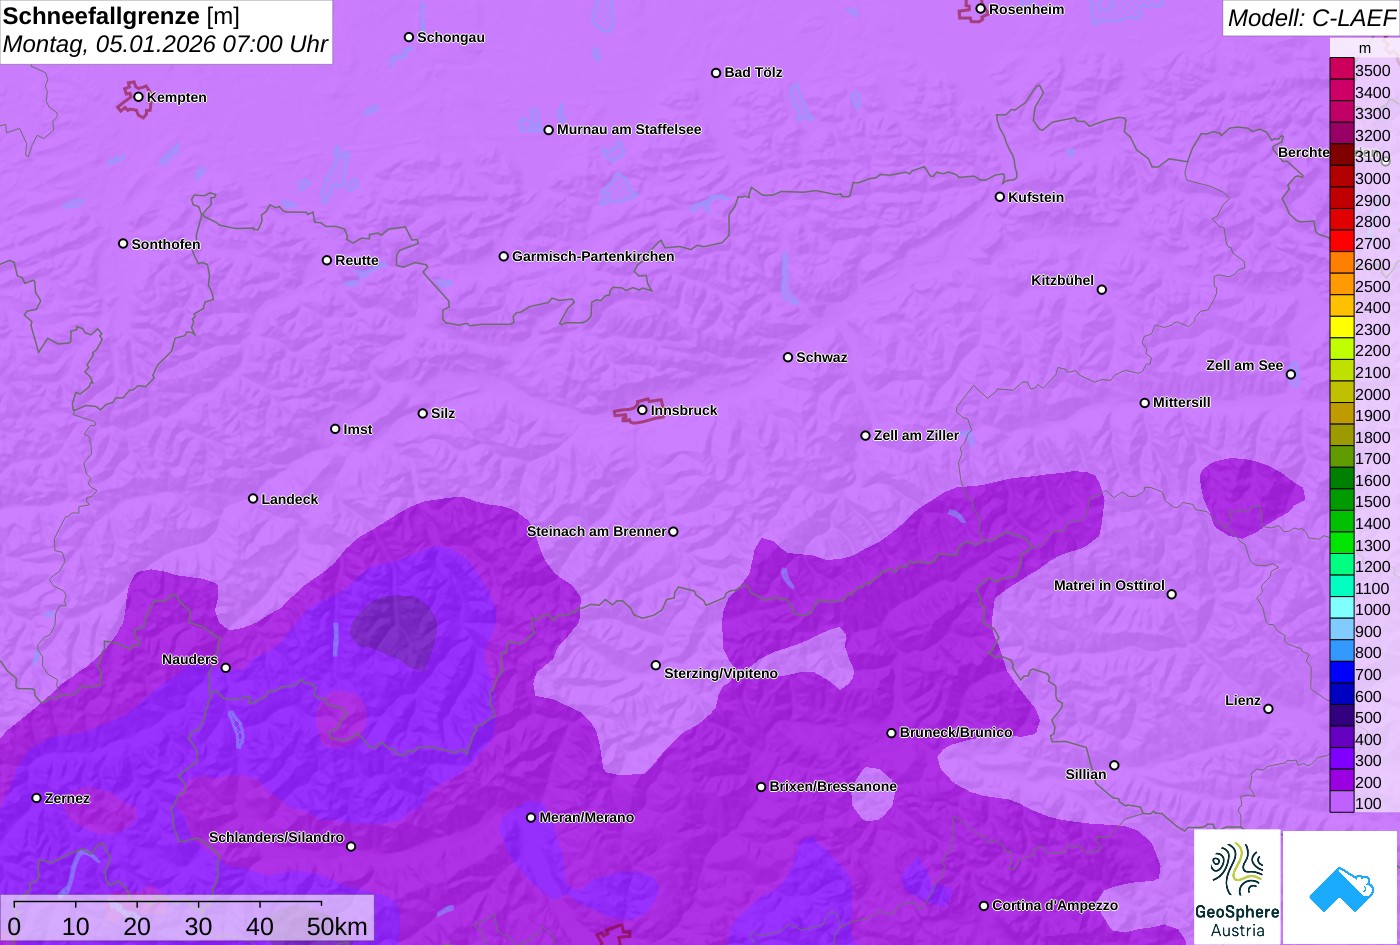
Task: Click the Sonthofen marker dot
Action: click(x=123, y=244)
